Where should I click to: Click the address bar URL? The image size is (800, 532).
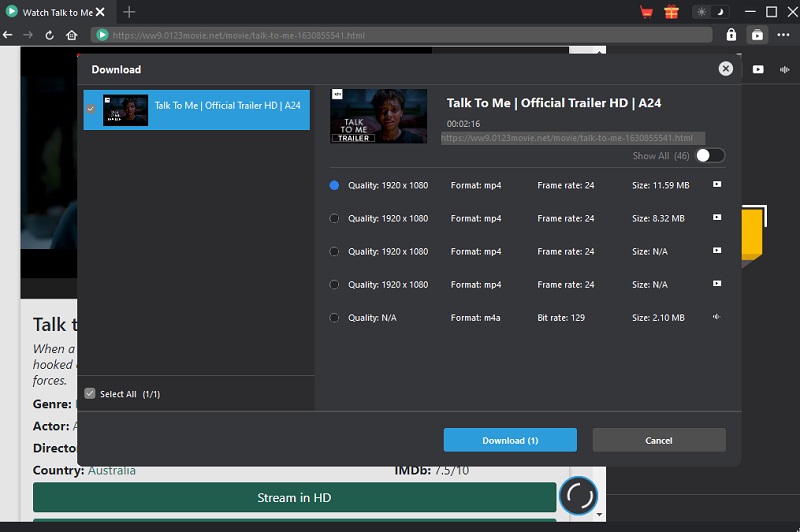coord(238,35)
